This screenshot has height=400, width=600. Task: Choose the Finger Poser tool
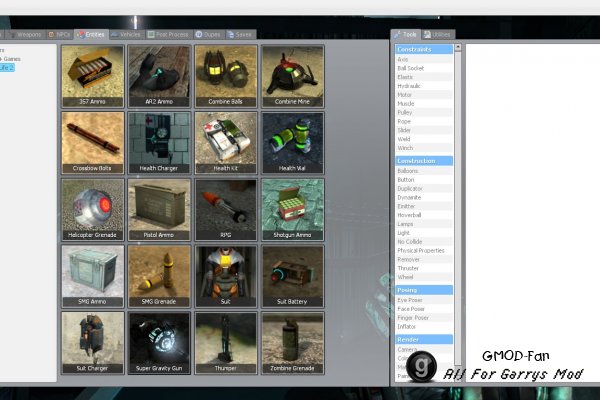point(424,318)
